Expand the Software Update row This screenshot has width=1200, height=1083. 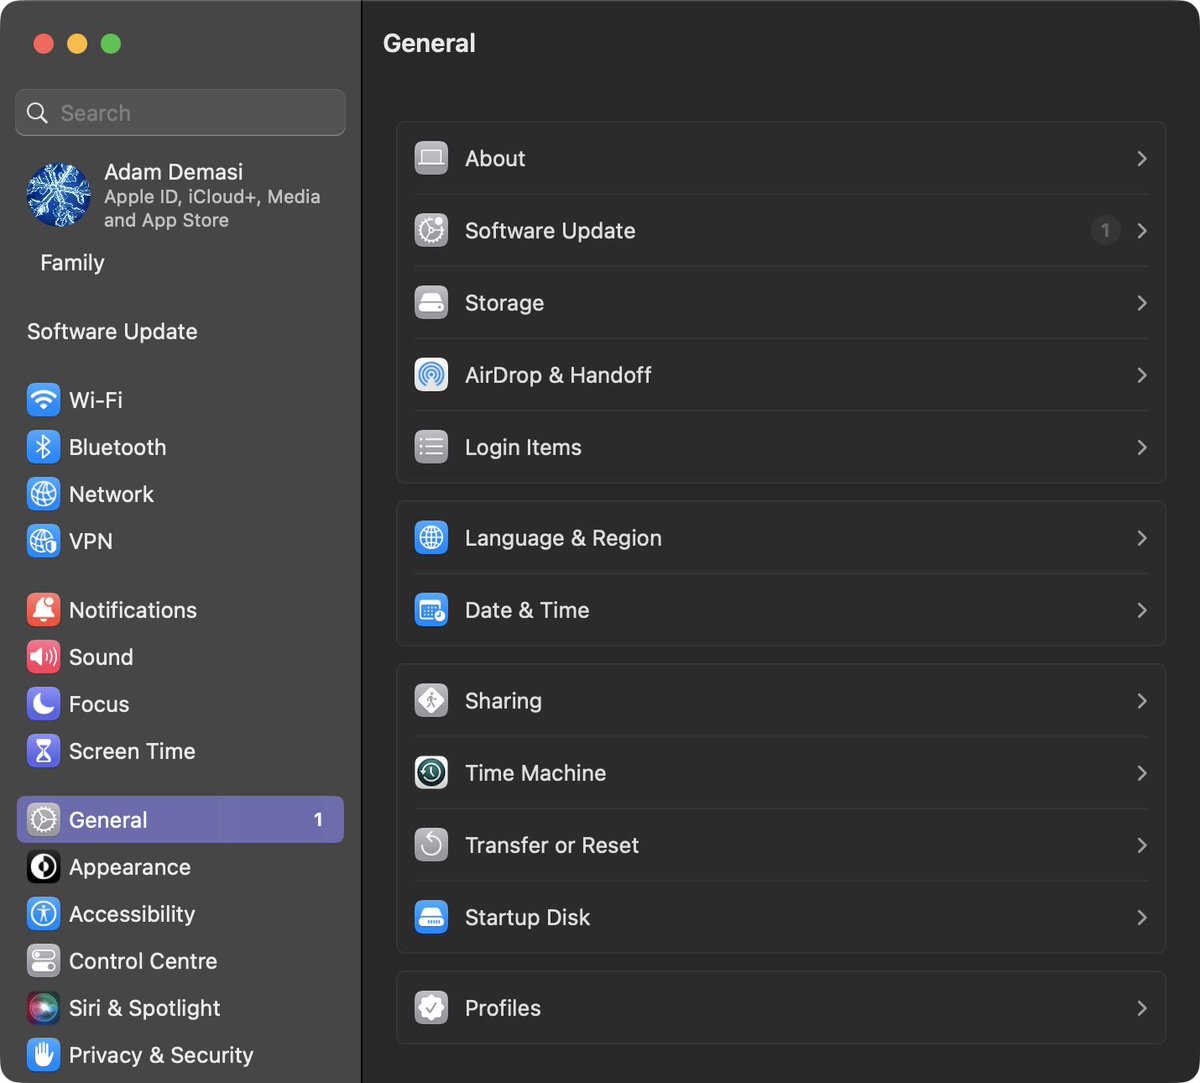780,231
